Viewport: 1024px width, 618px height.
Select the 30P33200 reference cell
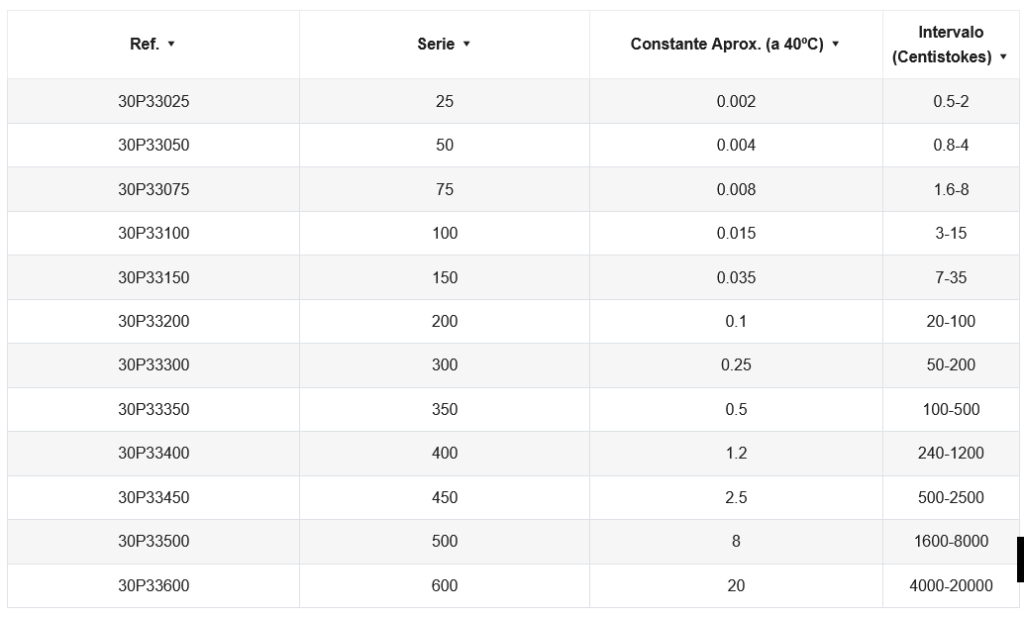153,321
